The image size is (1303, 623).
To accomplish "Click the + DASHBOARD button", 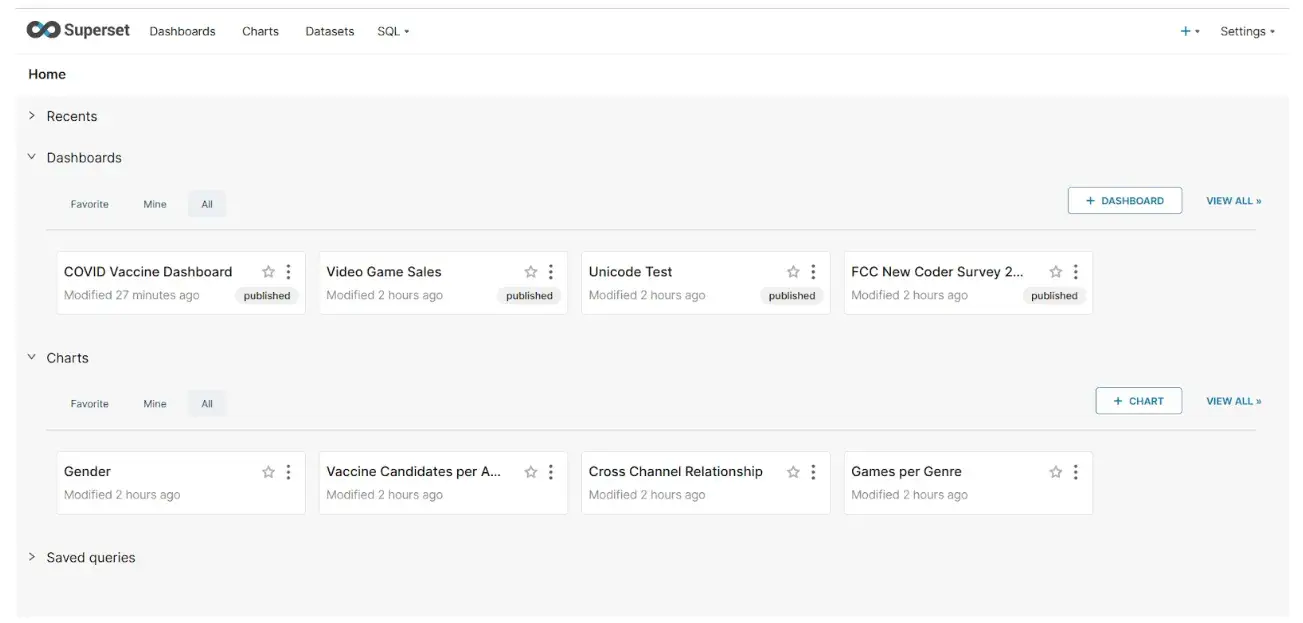I will pyautogui.click(x=1124, y=201).
